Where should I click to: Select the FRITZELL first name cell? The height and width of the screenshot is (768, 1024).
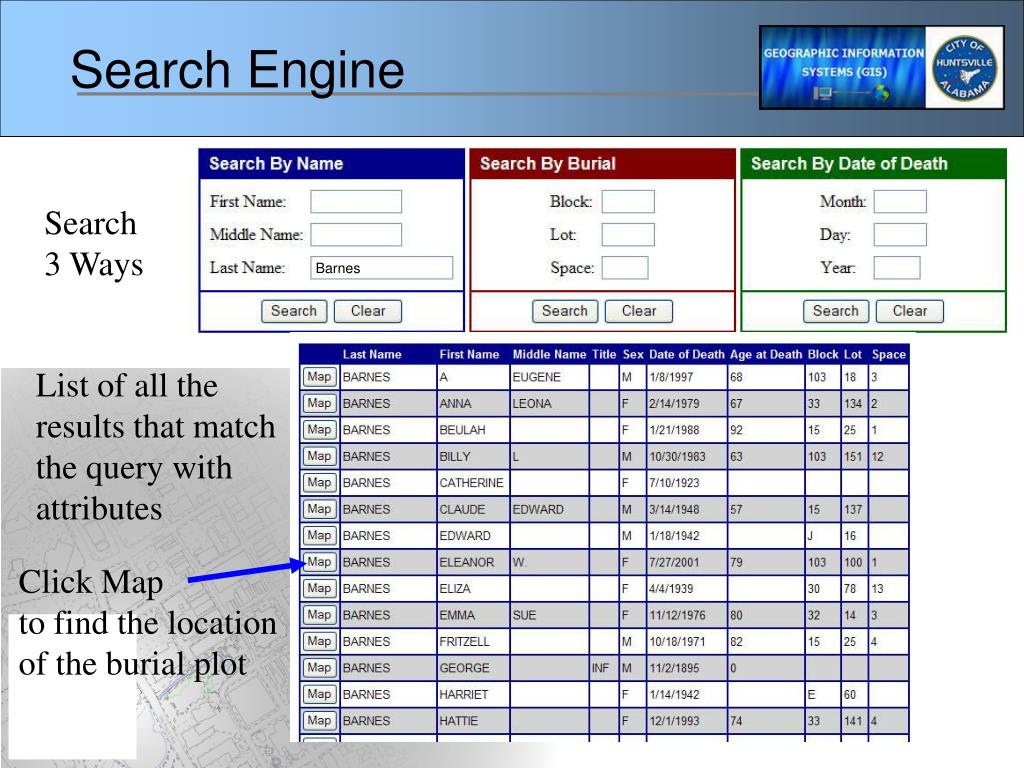pos(473,642)
